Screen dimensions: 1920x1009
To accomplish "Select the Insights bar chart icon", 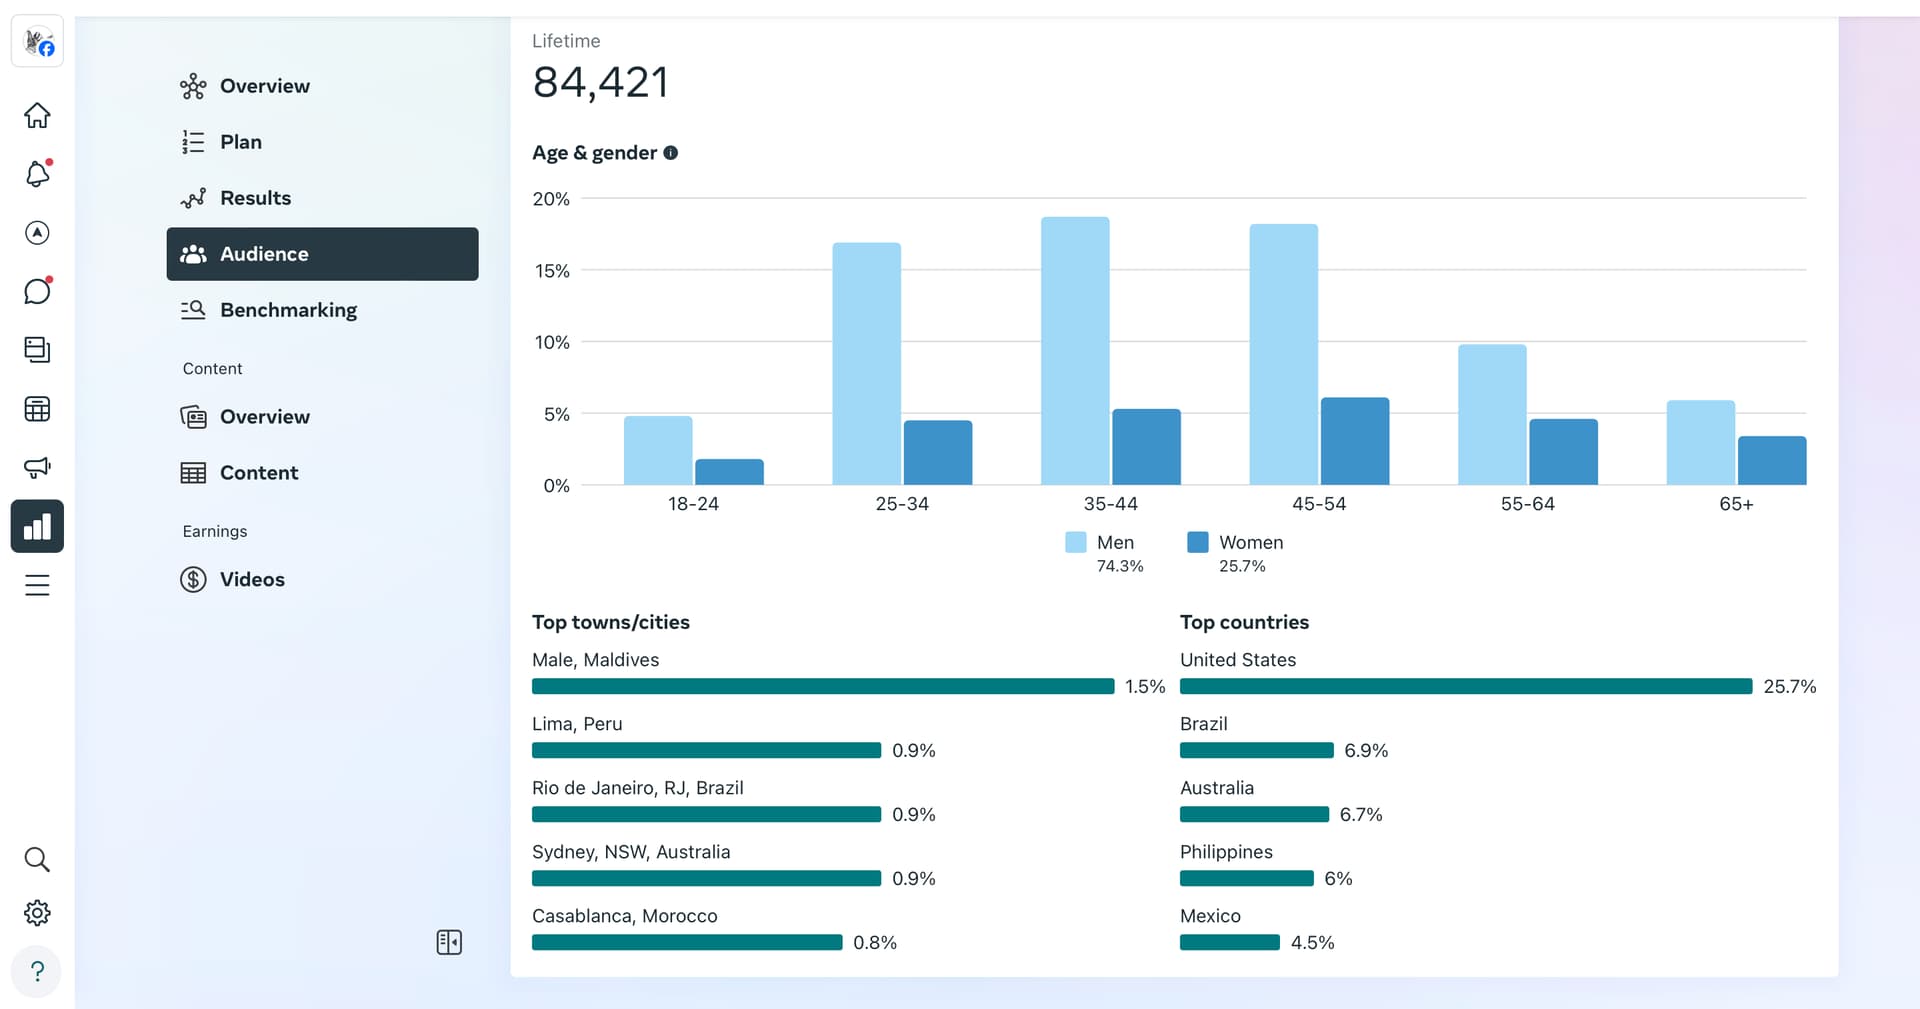I will tap(37, 526).
